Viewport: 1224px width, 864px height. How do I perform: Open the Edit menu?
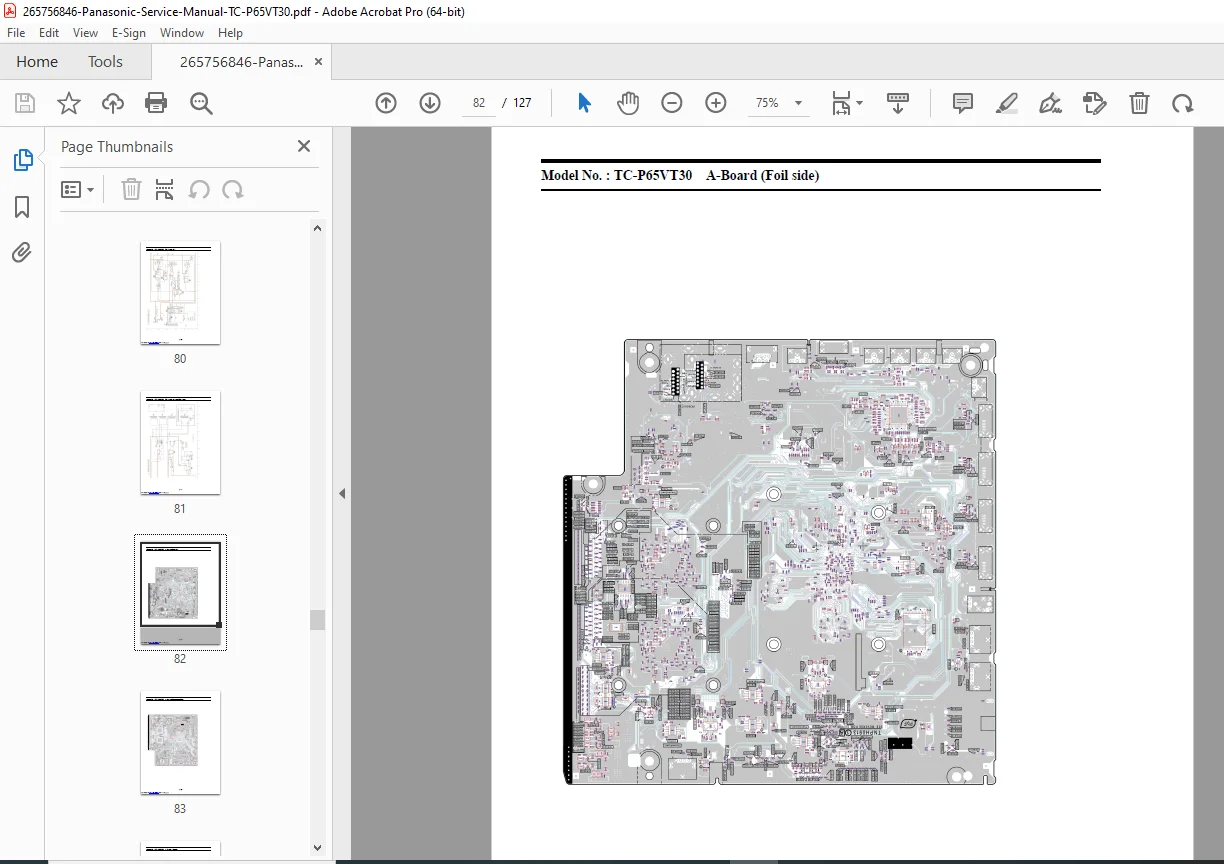[50, 33]
